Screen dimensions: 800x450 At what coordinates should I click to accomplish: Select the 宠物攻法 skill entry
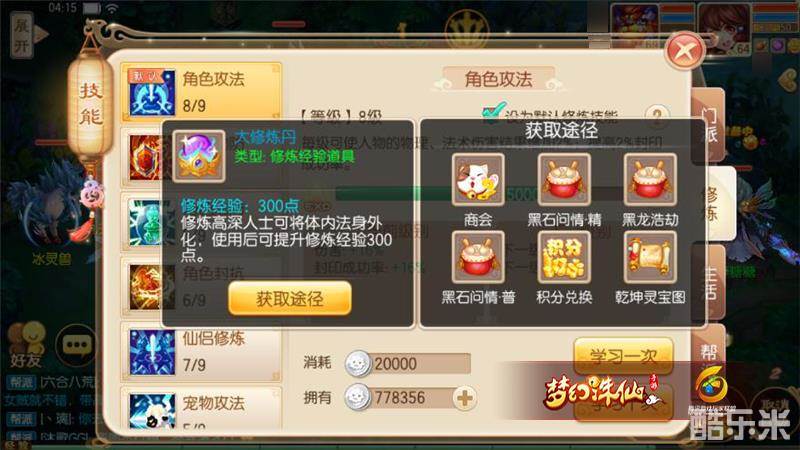click(201, 408)
